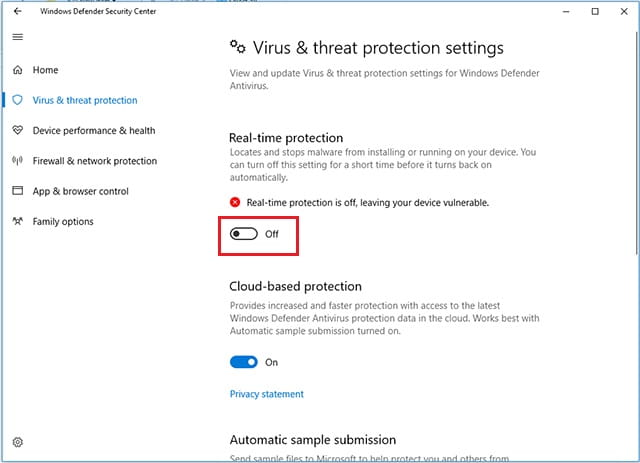Click the back arrow icon
Viewport: 640px width, 463px height.
(x=17, y=11)
